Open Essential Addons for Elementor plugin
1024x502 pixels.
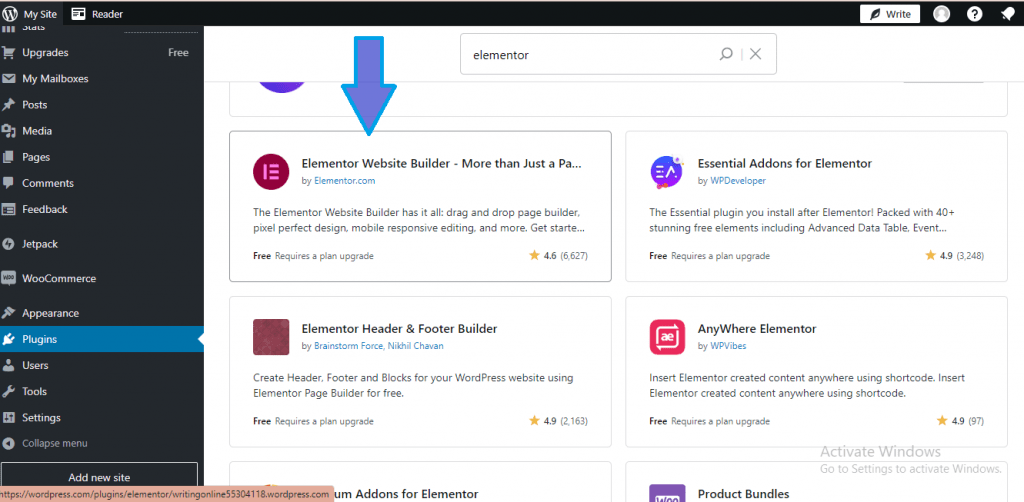coord(784,164)
